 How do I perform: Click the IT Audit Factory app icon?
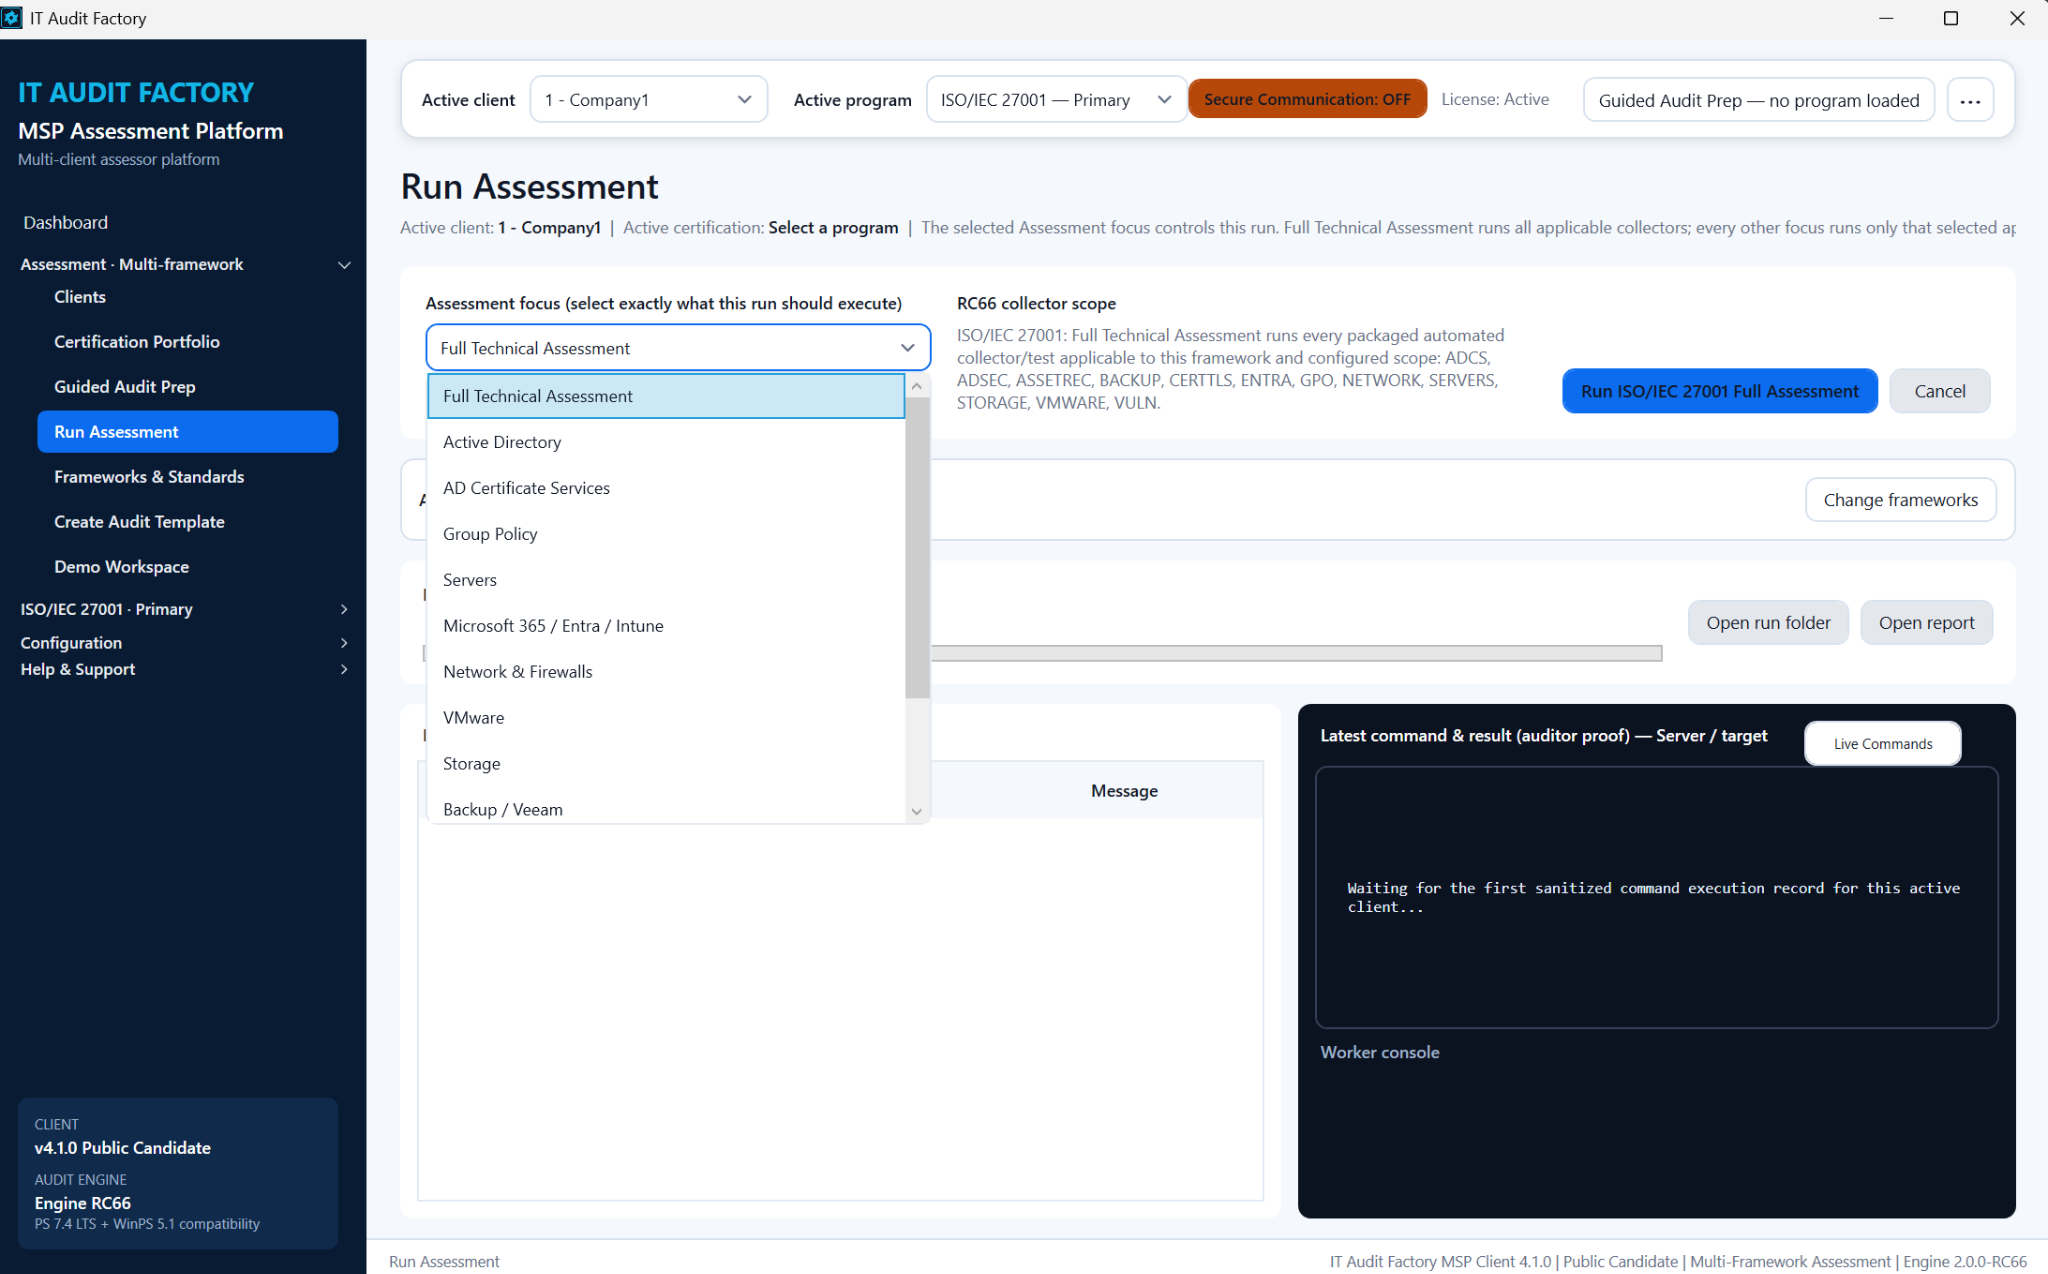(11, 18)
